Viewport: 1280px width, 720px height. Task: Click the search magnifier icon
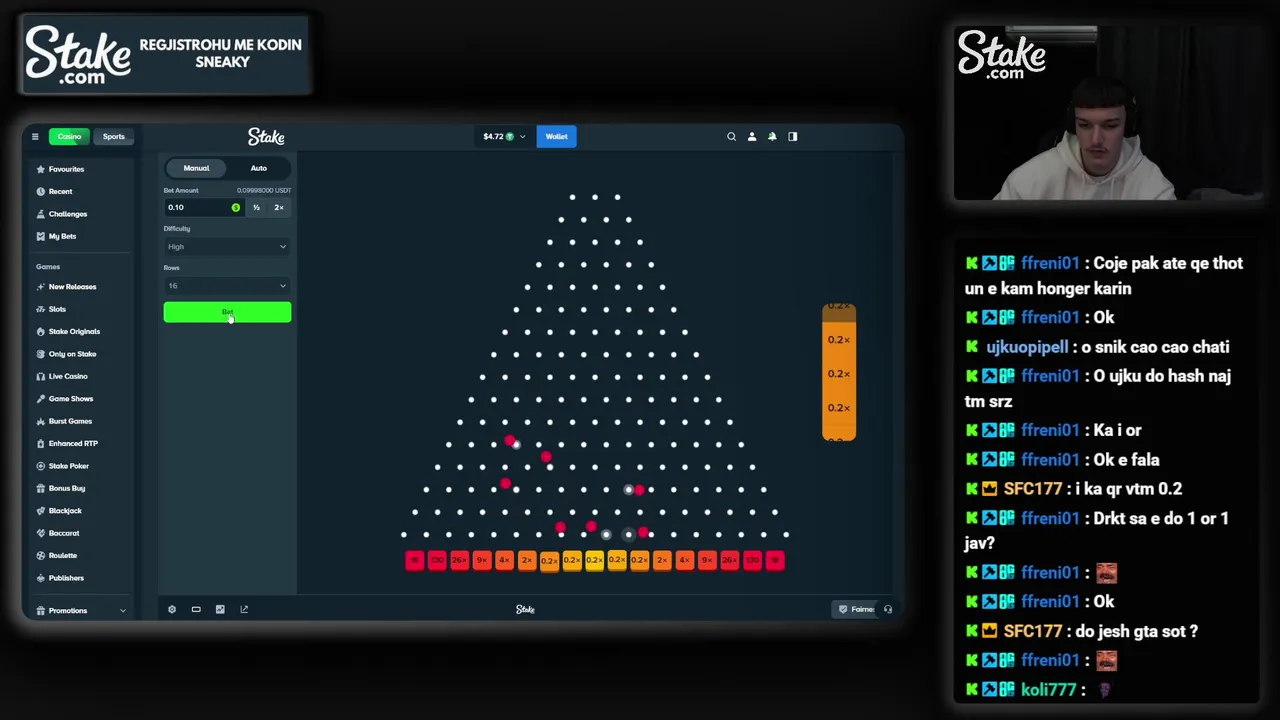[731, 136]
